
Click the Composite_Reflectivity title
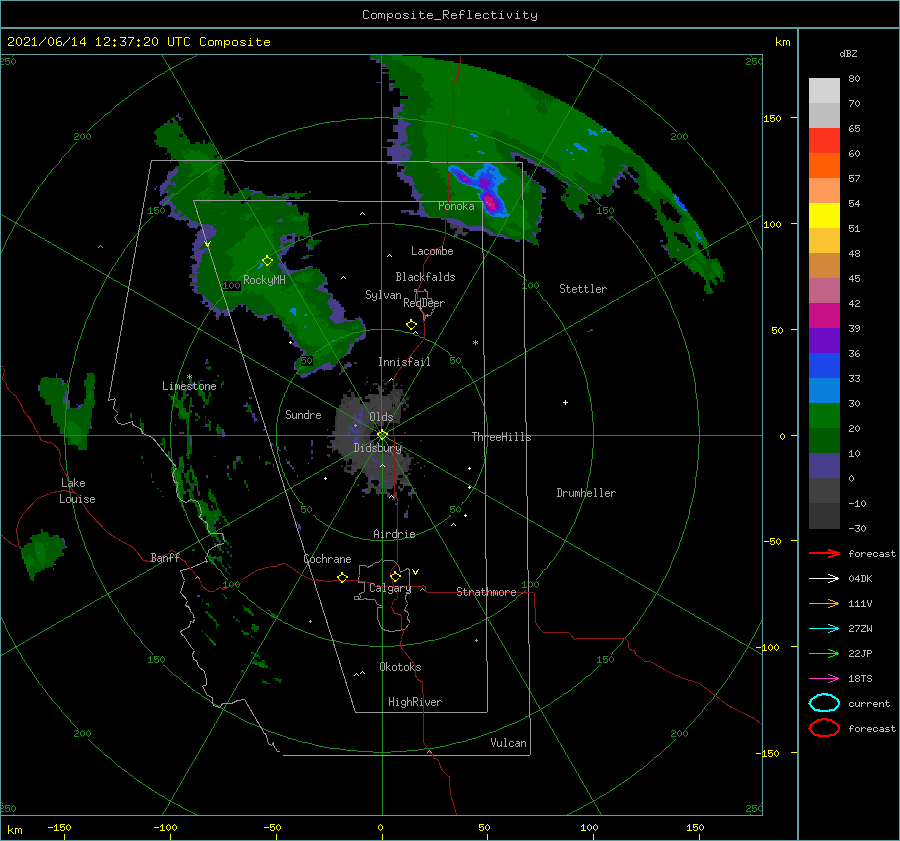(450, 15)
